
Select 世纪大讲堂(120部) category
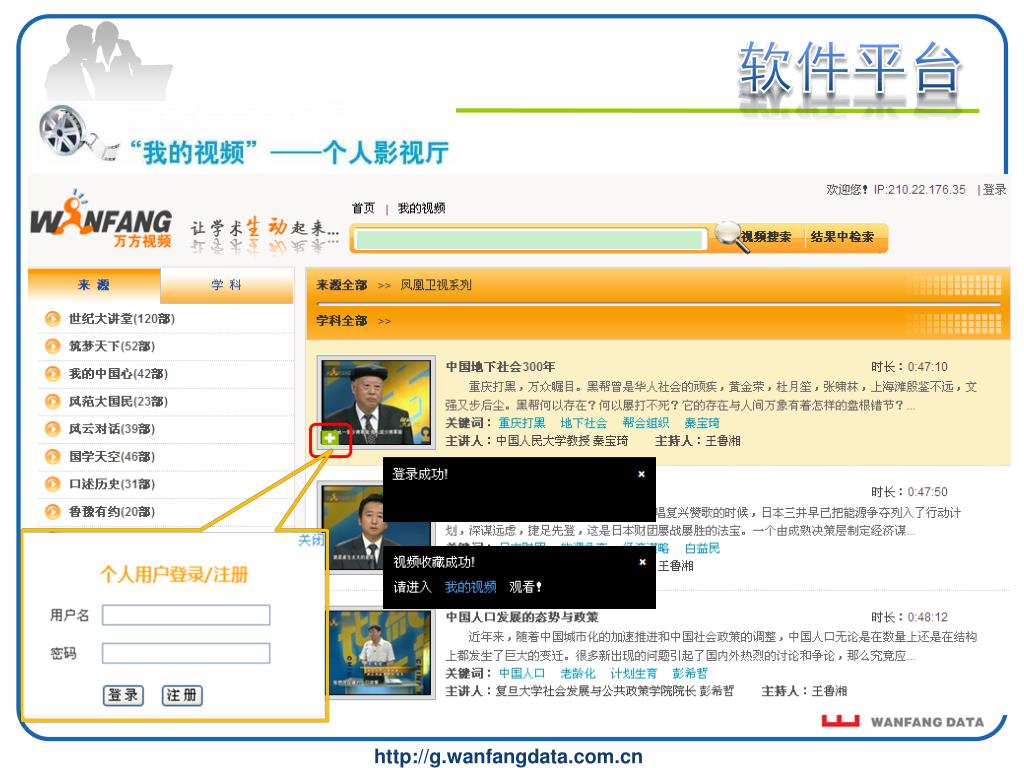(122, 319)
